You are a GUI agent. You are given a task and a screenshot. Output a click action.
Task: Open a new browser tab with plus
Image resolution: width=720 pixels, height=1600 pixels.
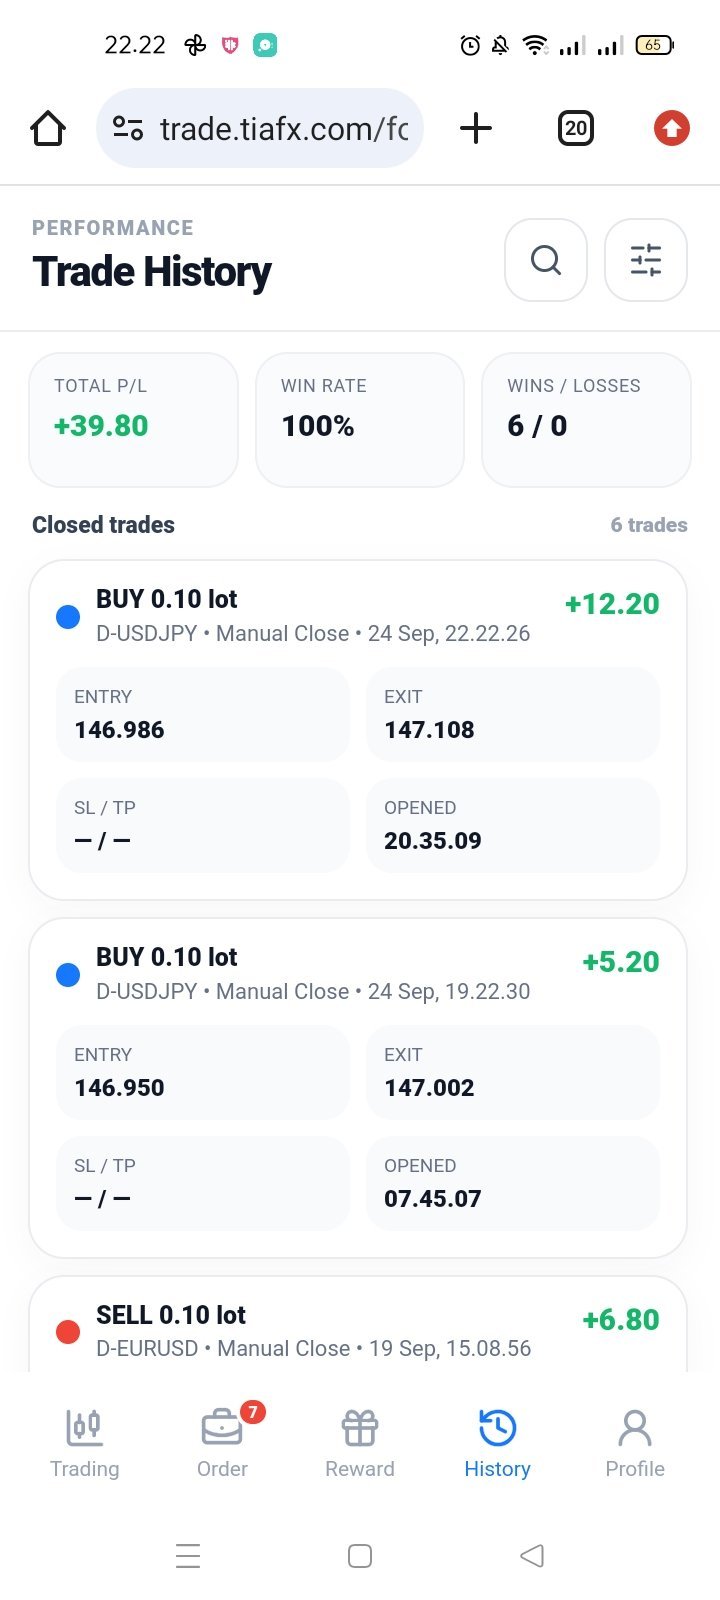point(476,128)
